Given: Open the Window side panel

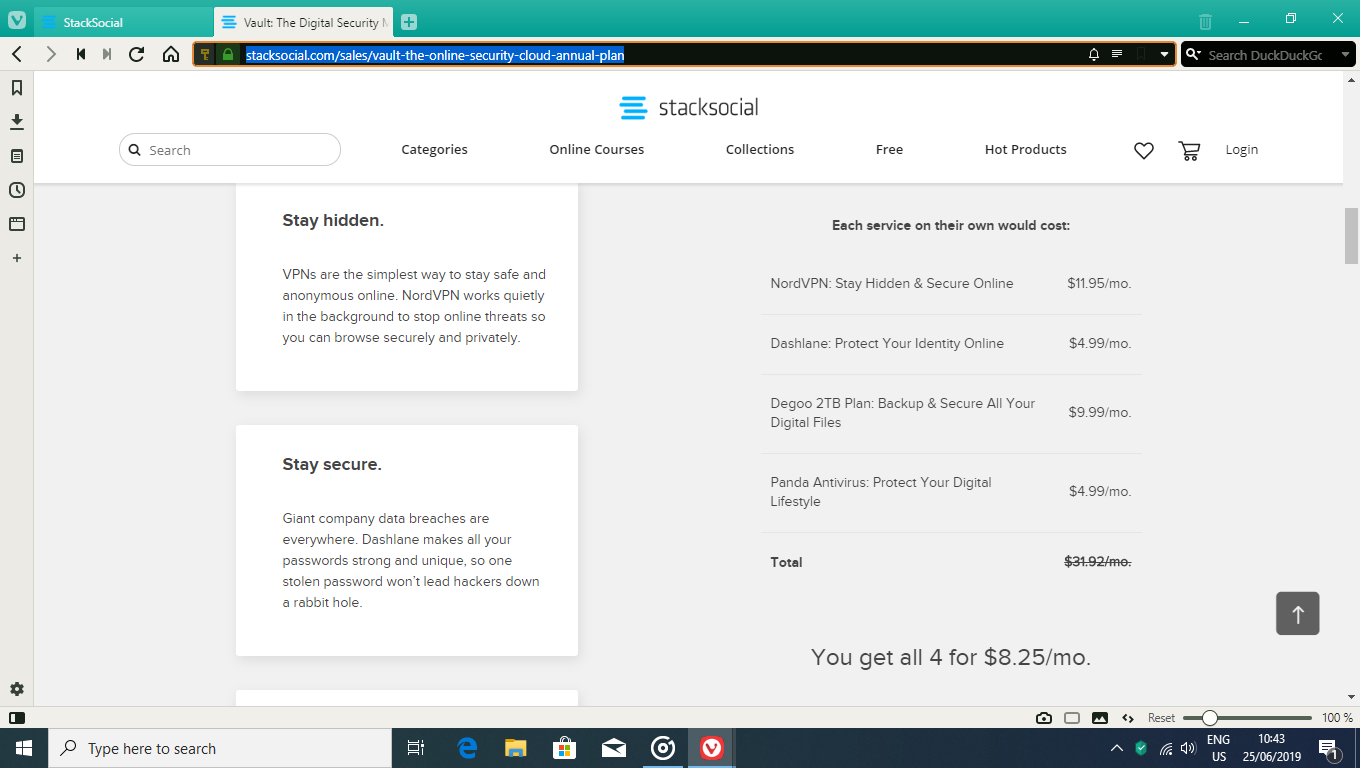Looking at the screenshot, I should (x=17, y=224).
